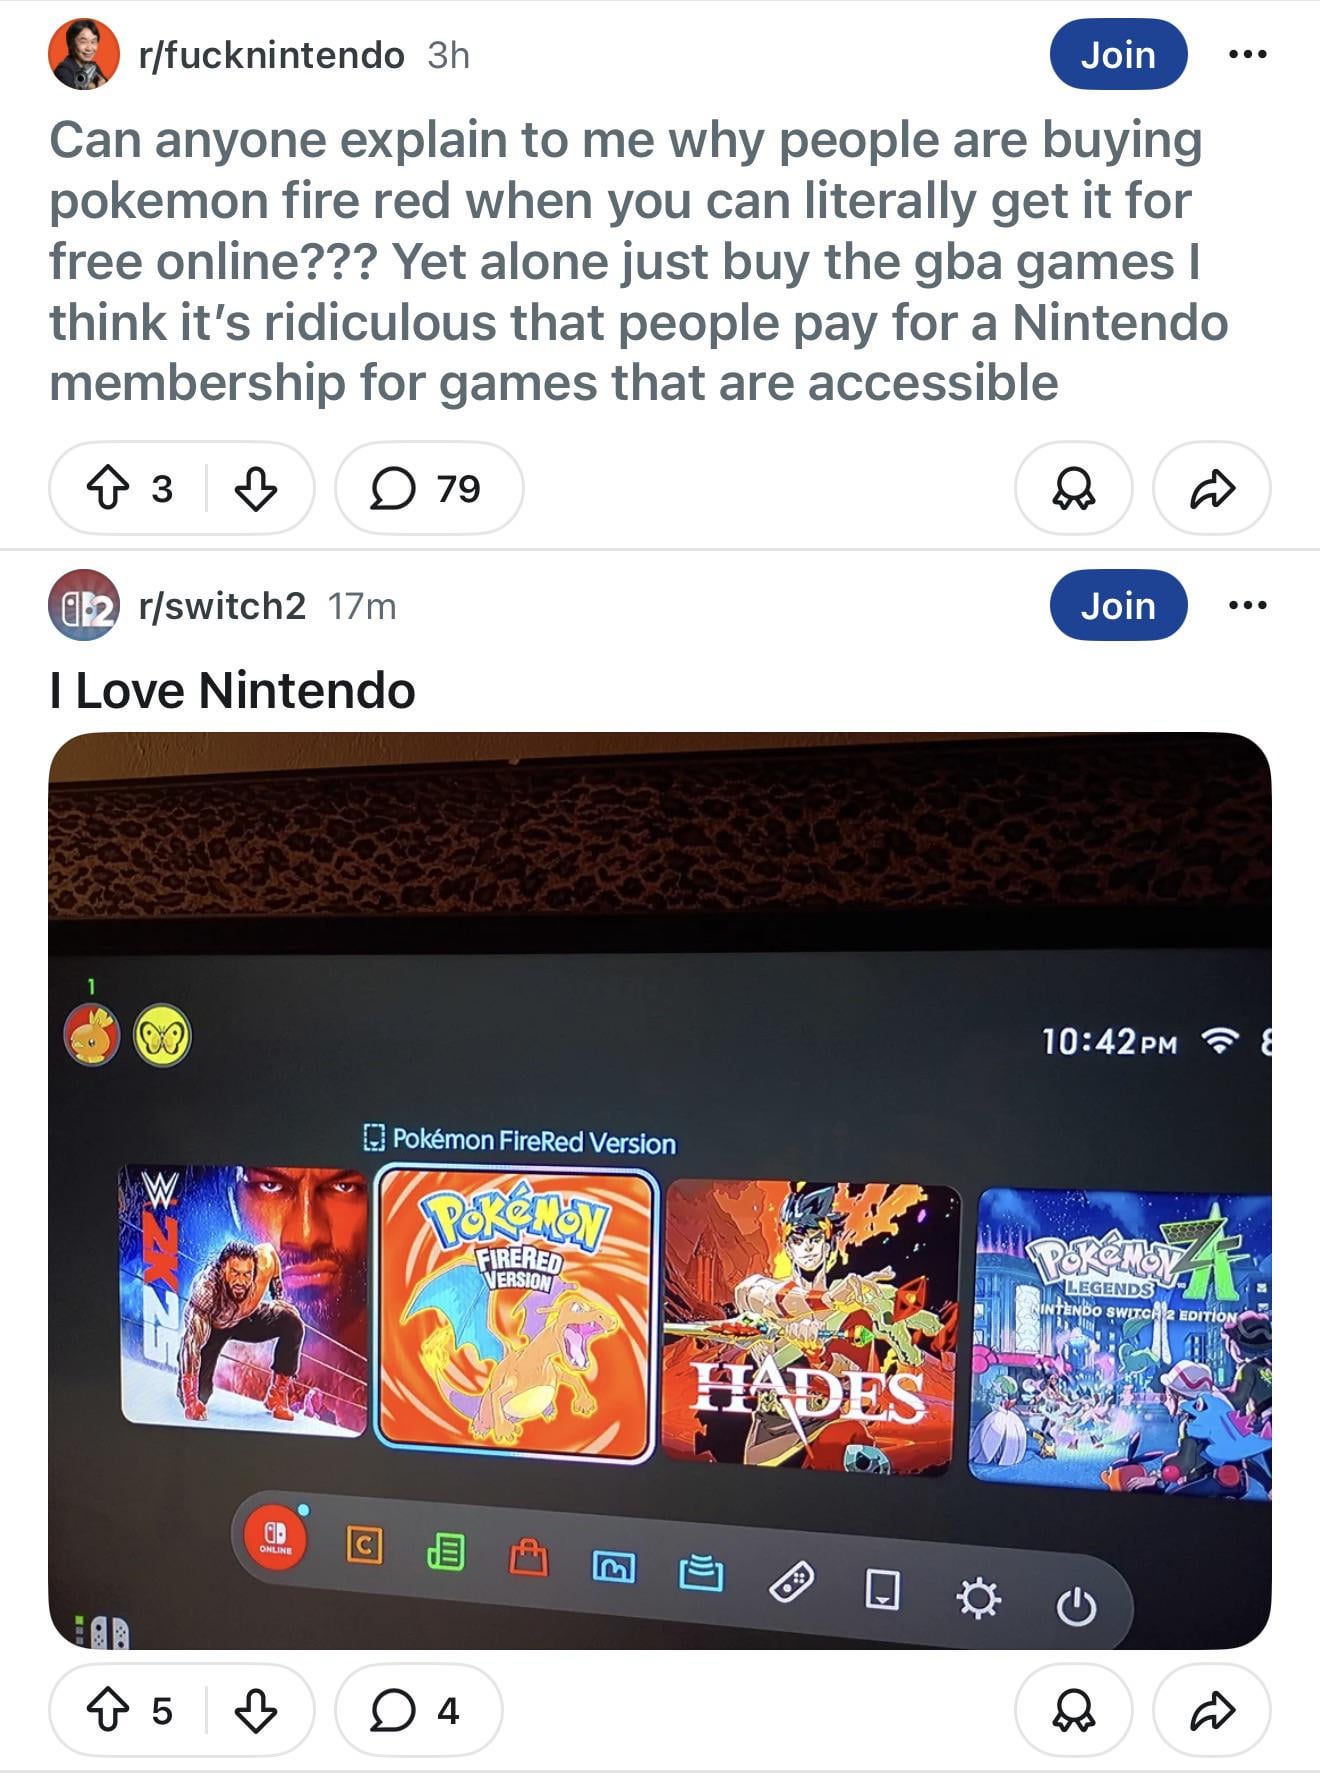Open the r/fucknintendo subreddit avatar
The height and width of the screenshot is (1783, 1320).
coord(84,54)
